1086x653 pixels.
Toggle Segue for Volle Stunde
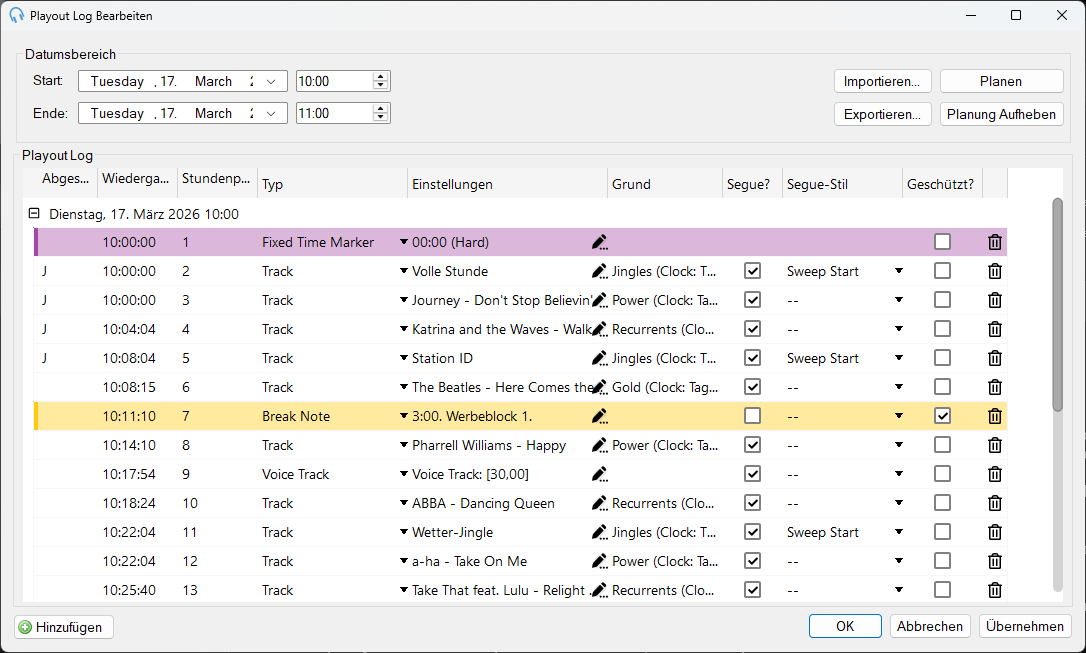752,271
